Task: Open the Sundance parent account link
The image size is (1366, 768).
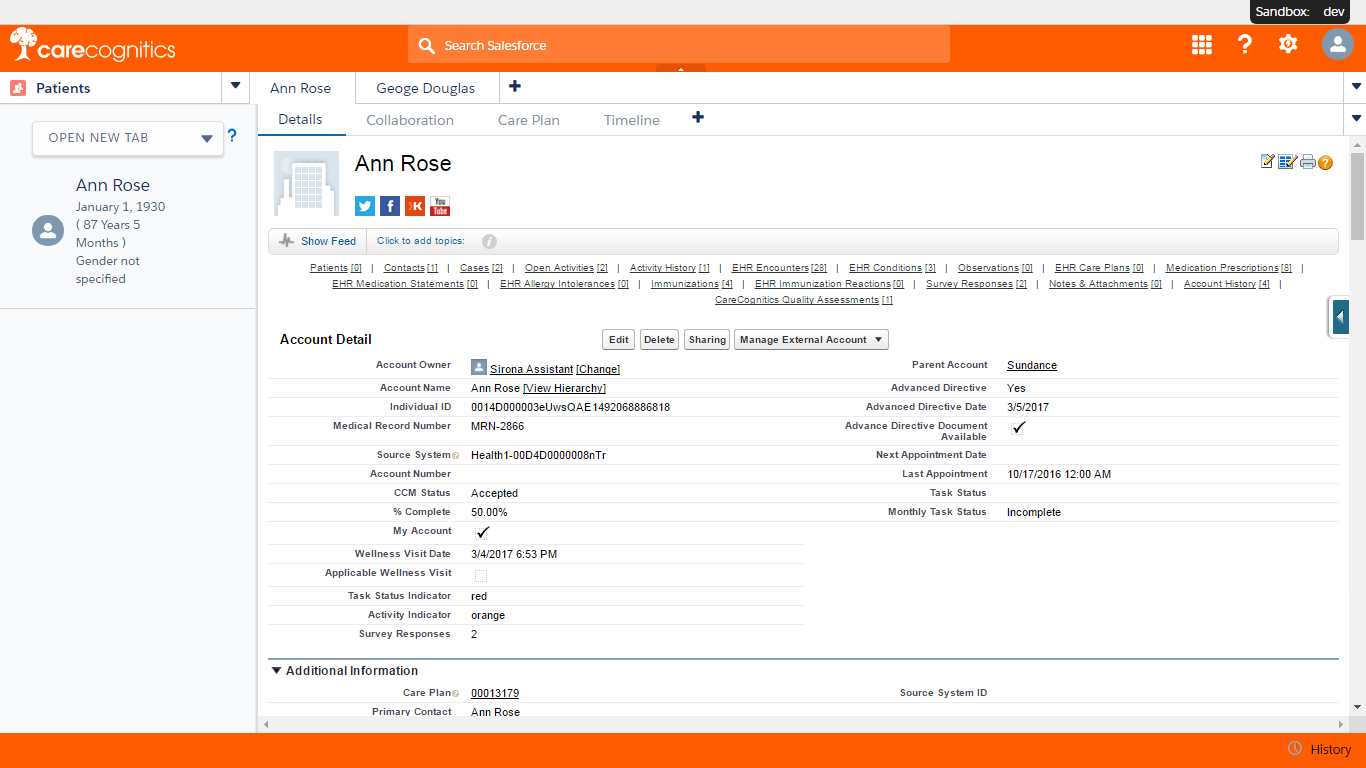Action: [1031, 366]
